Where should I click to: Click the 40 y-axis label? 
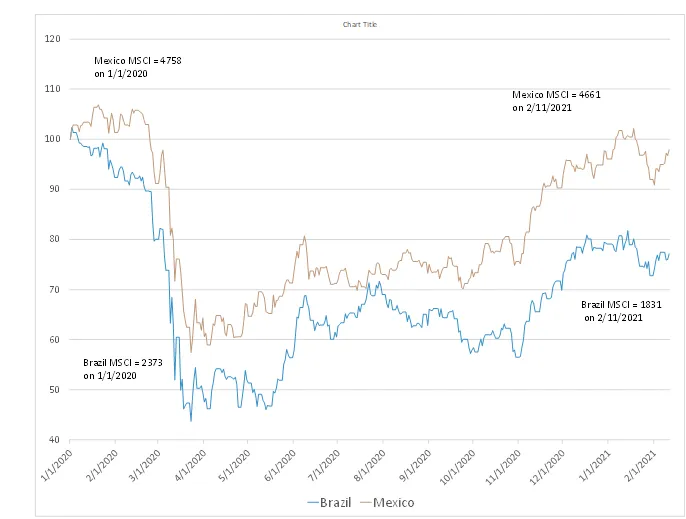(x=55, y=440)
